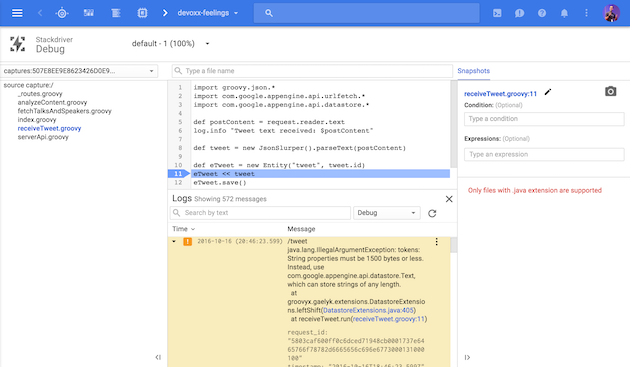Collapse the right snapshot panel arrow
This screenshot has width=630, height=367.
coord(467,357)
